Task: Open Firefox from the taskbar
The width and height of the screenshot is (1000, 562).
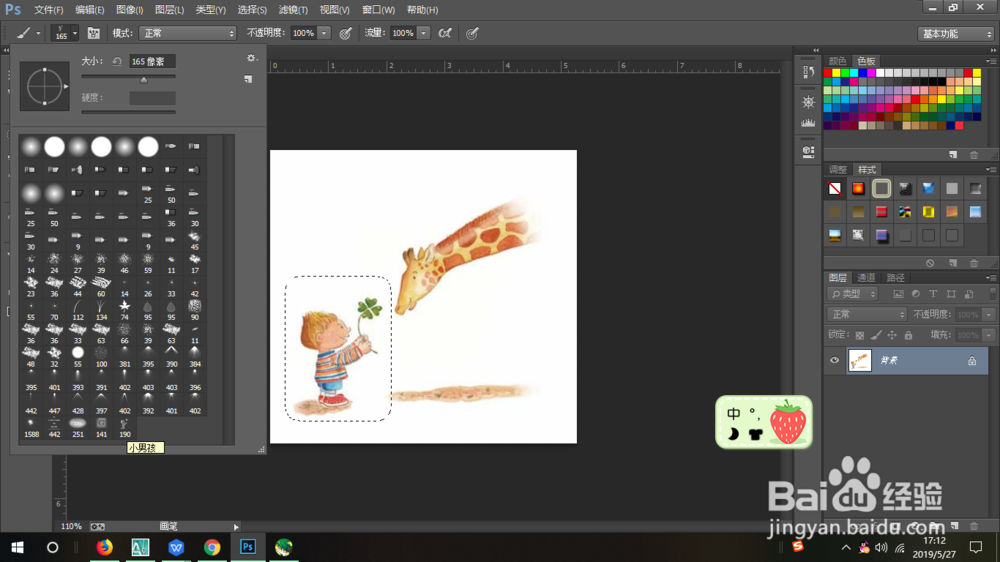Action: tap(105, 547)
